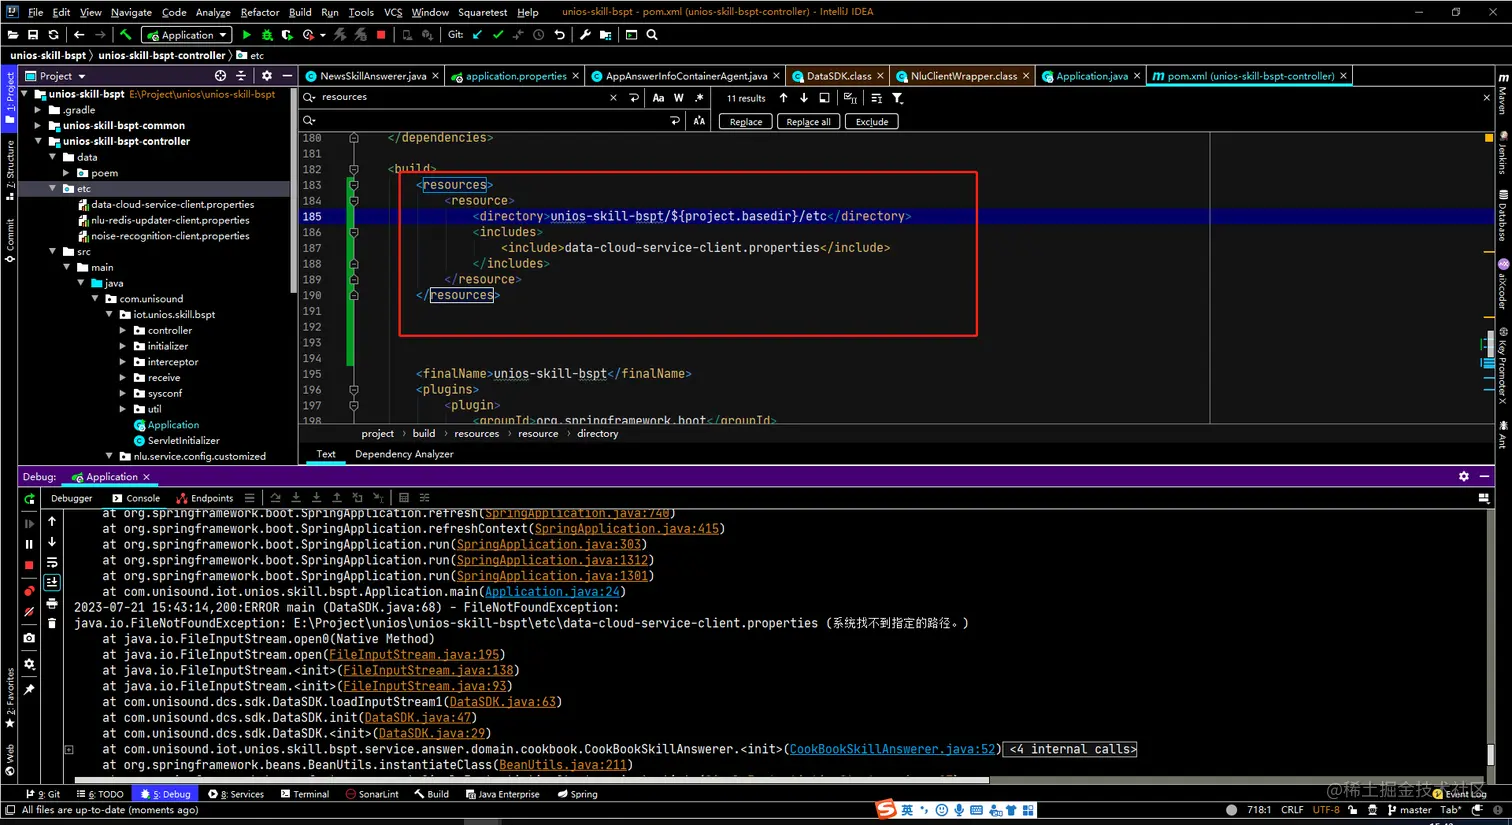Go to the next search occurrence arrow
This screenshot has width=1512, height=825.
(804, 98)
